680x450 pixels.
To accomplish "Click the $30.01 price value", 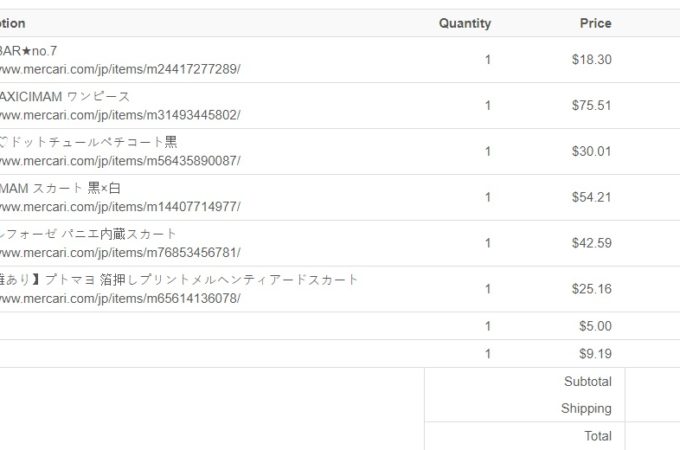I will [591, 152].
